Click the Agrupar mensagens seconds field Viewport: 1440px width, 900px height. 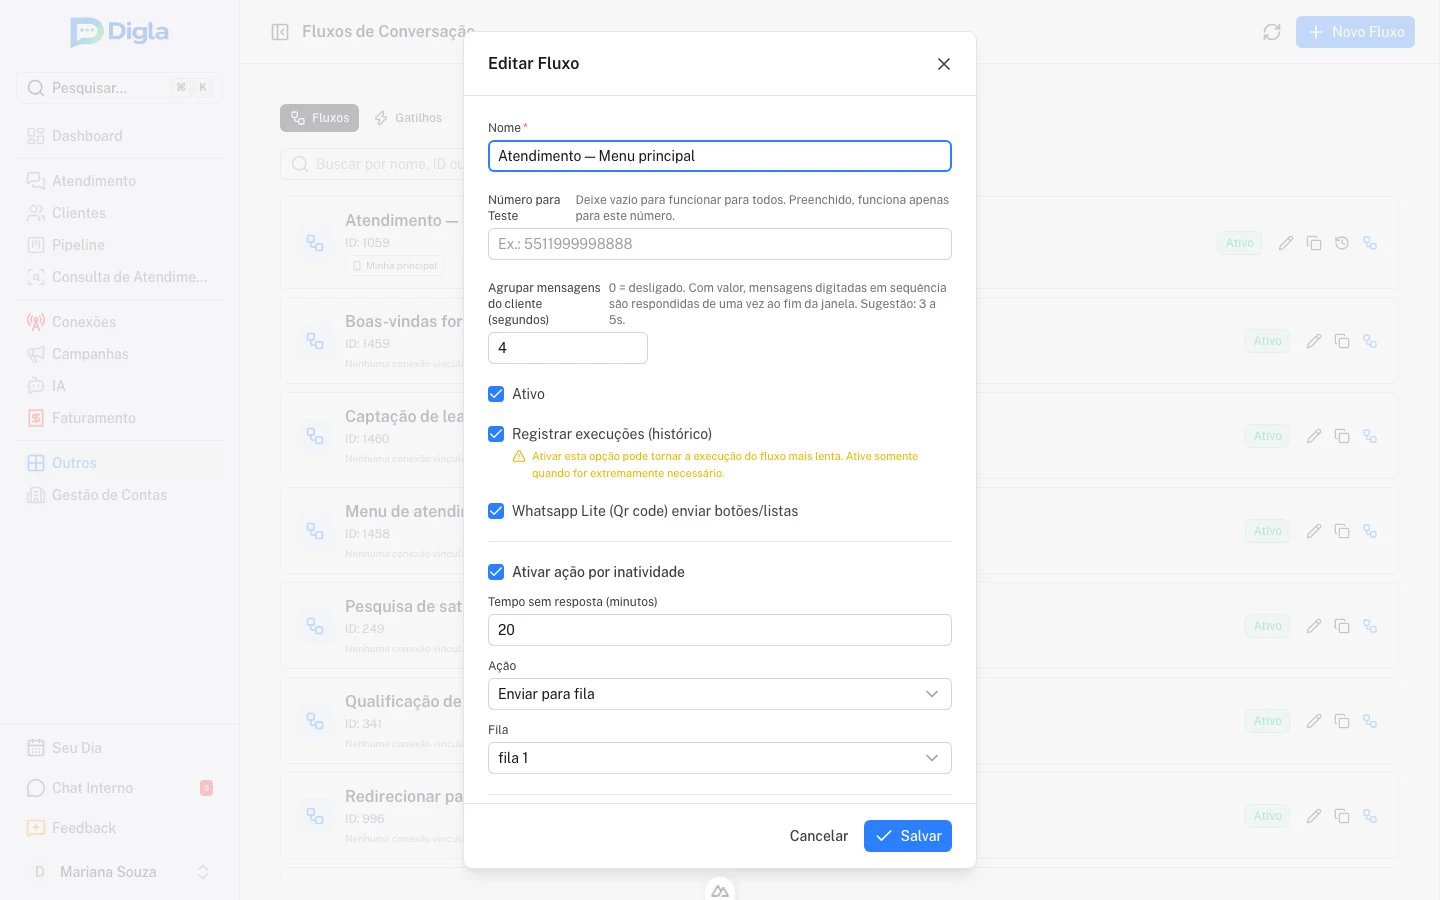568,348
